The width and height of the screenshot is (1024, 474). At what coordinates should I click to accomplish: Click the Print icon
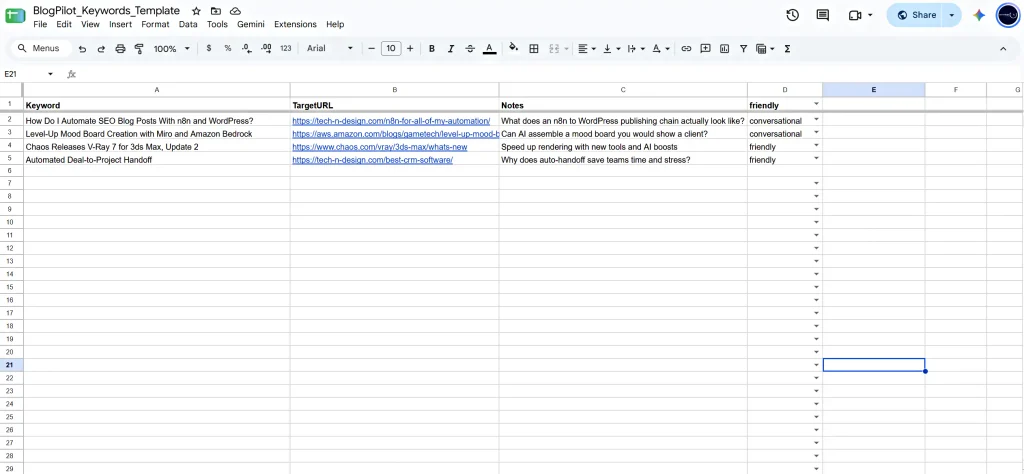pos(120,49)
